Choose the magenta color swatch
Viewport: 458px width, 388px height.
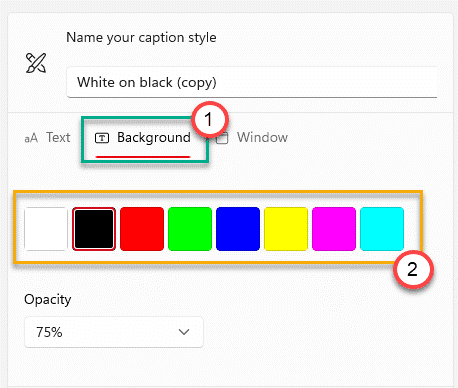point(334,229)
